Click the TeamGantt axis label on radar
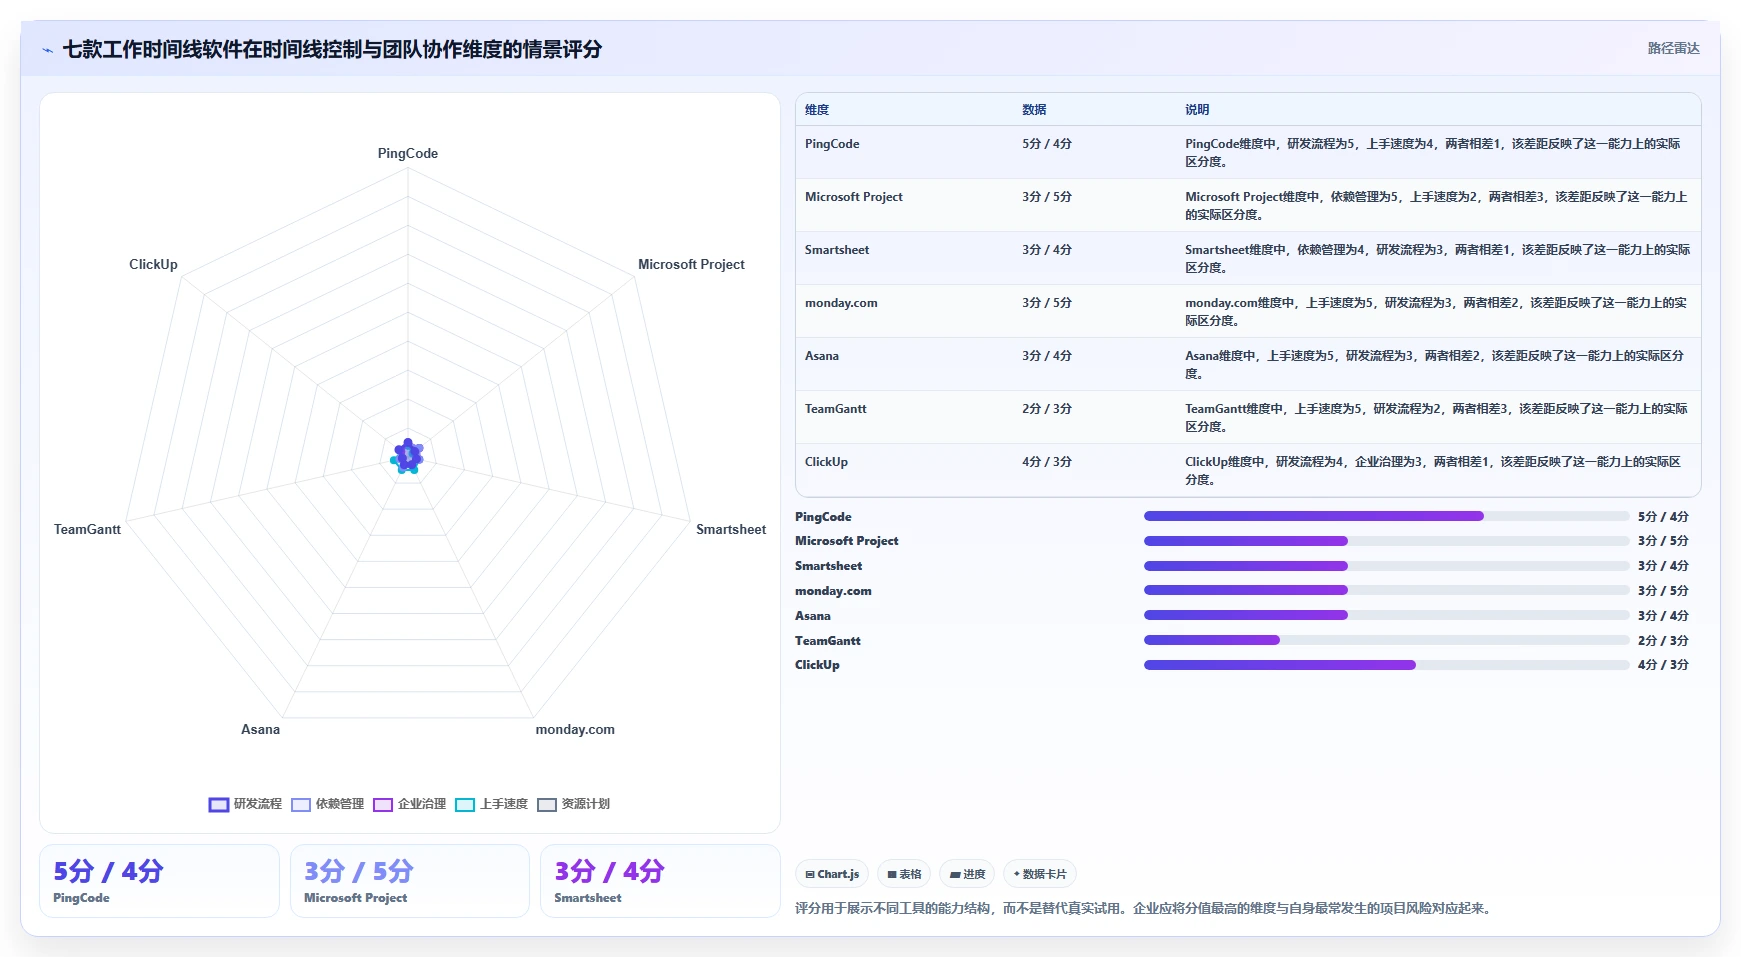The image size is (1741, 957). [87, 529]
